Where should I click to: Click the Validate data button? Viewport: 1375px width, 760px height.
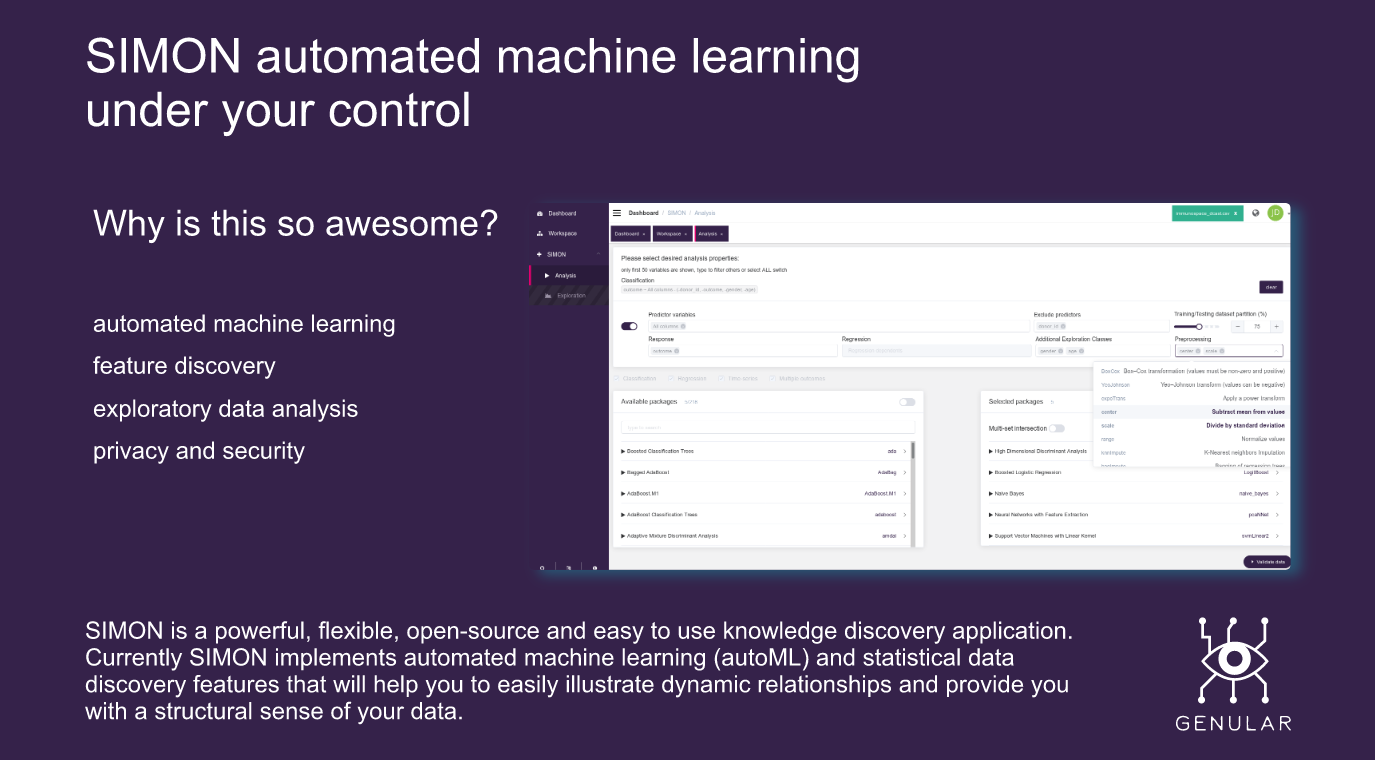coord(1267,562)
